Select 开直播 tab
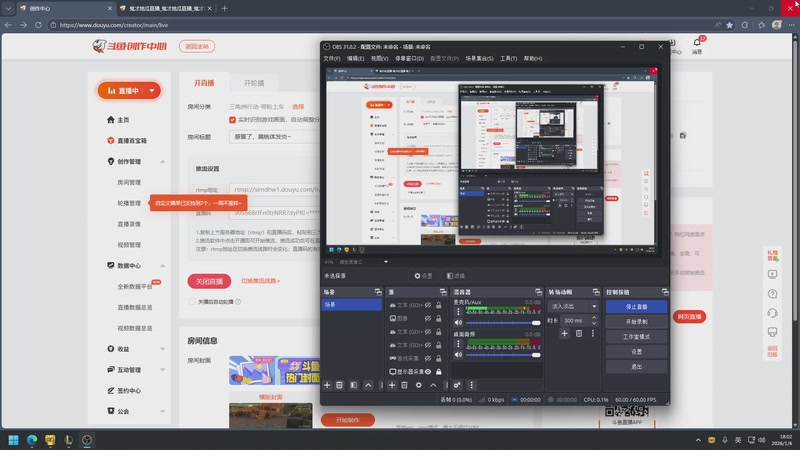 click(x=204, y=83)
